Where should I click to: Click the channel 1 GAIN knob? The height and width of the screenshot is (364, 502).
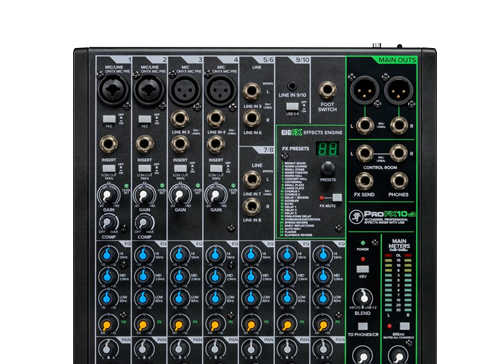pos(108,195)
